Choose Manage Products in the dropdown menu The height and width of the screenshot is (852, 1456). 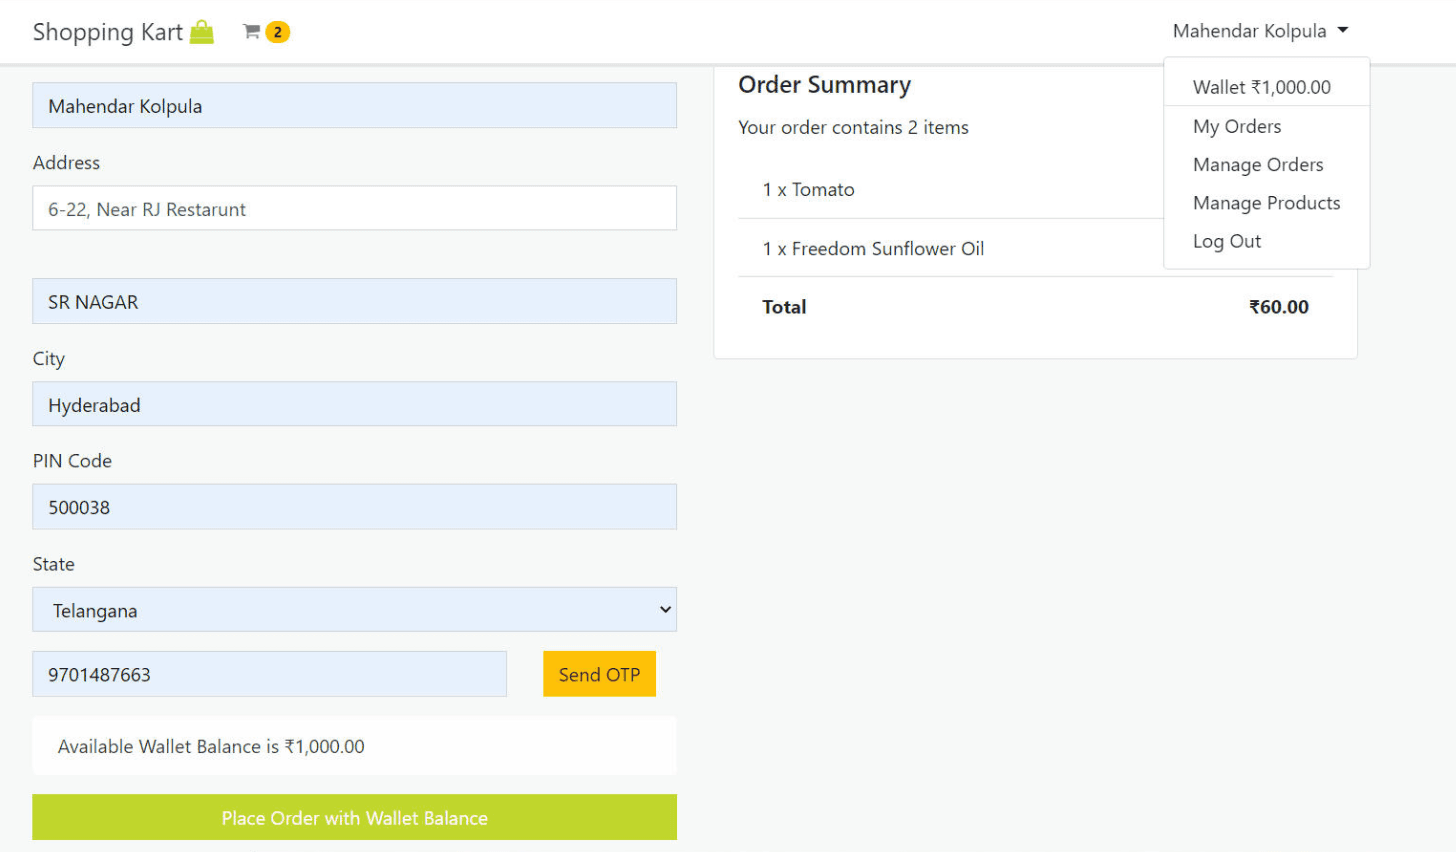click(x=1266, y=202)
